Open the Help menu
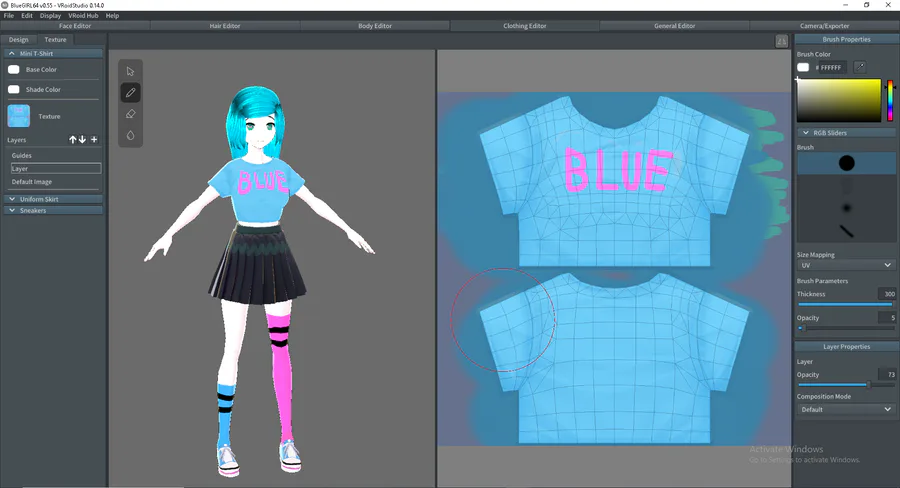 [112, 16]
